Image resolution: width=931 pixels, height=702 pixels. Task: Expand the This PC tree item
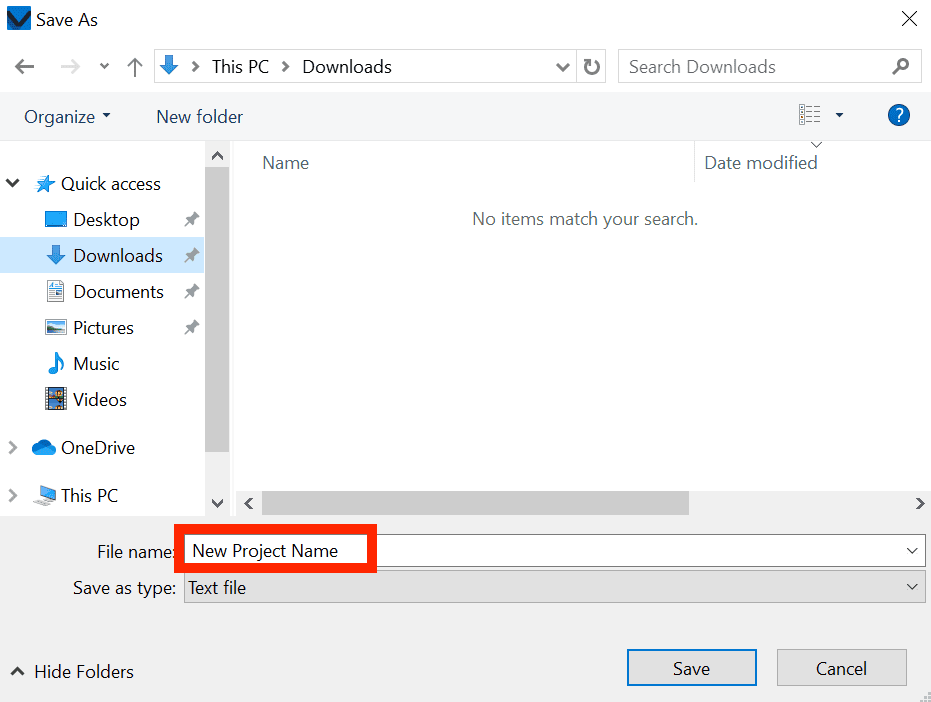[x=13, y=495]
